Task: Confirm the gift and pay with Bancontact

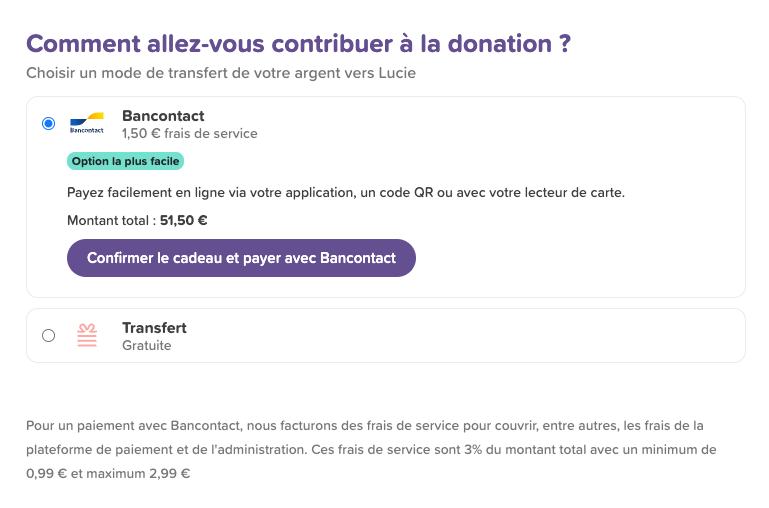Action: point(241,258)
